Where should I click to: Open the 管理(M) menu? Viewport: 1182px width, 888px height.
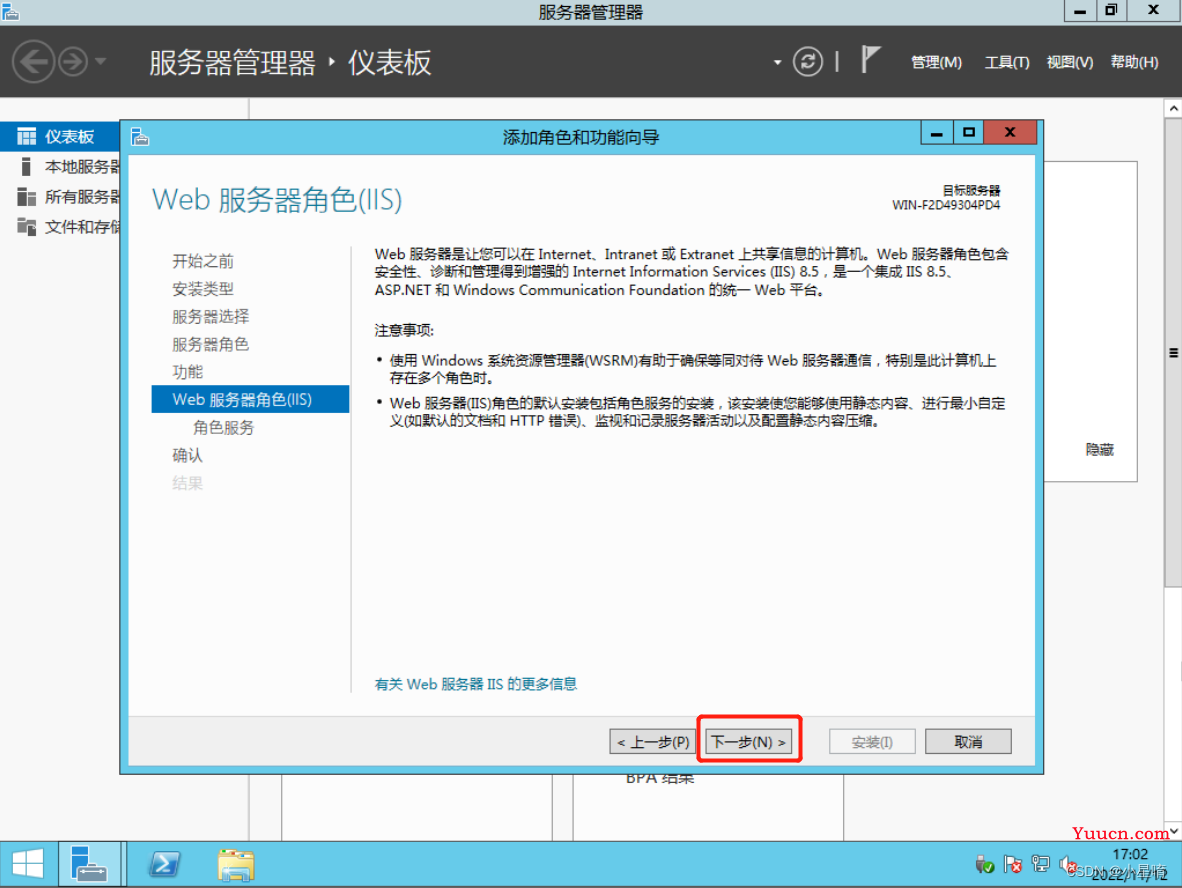936,63
